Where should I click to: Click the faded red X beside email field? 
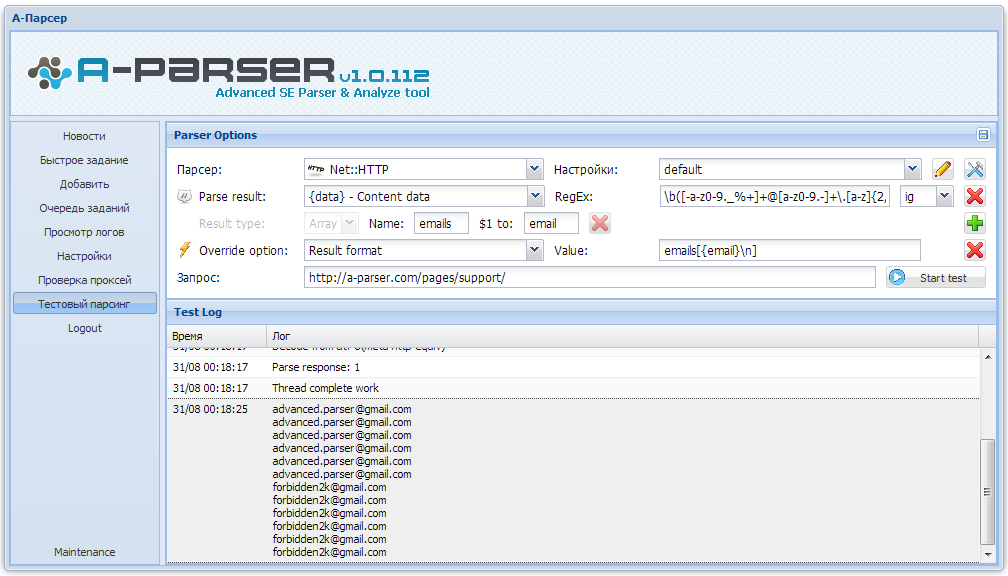[600, 224]
